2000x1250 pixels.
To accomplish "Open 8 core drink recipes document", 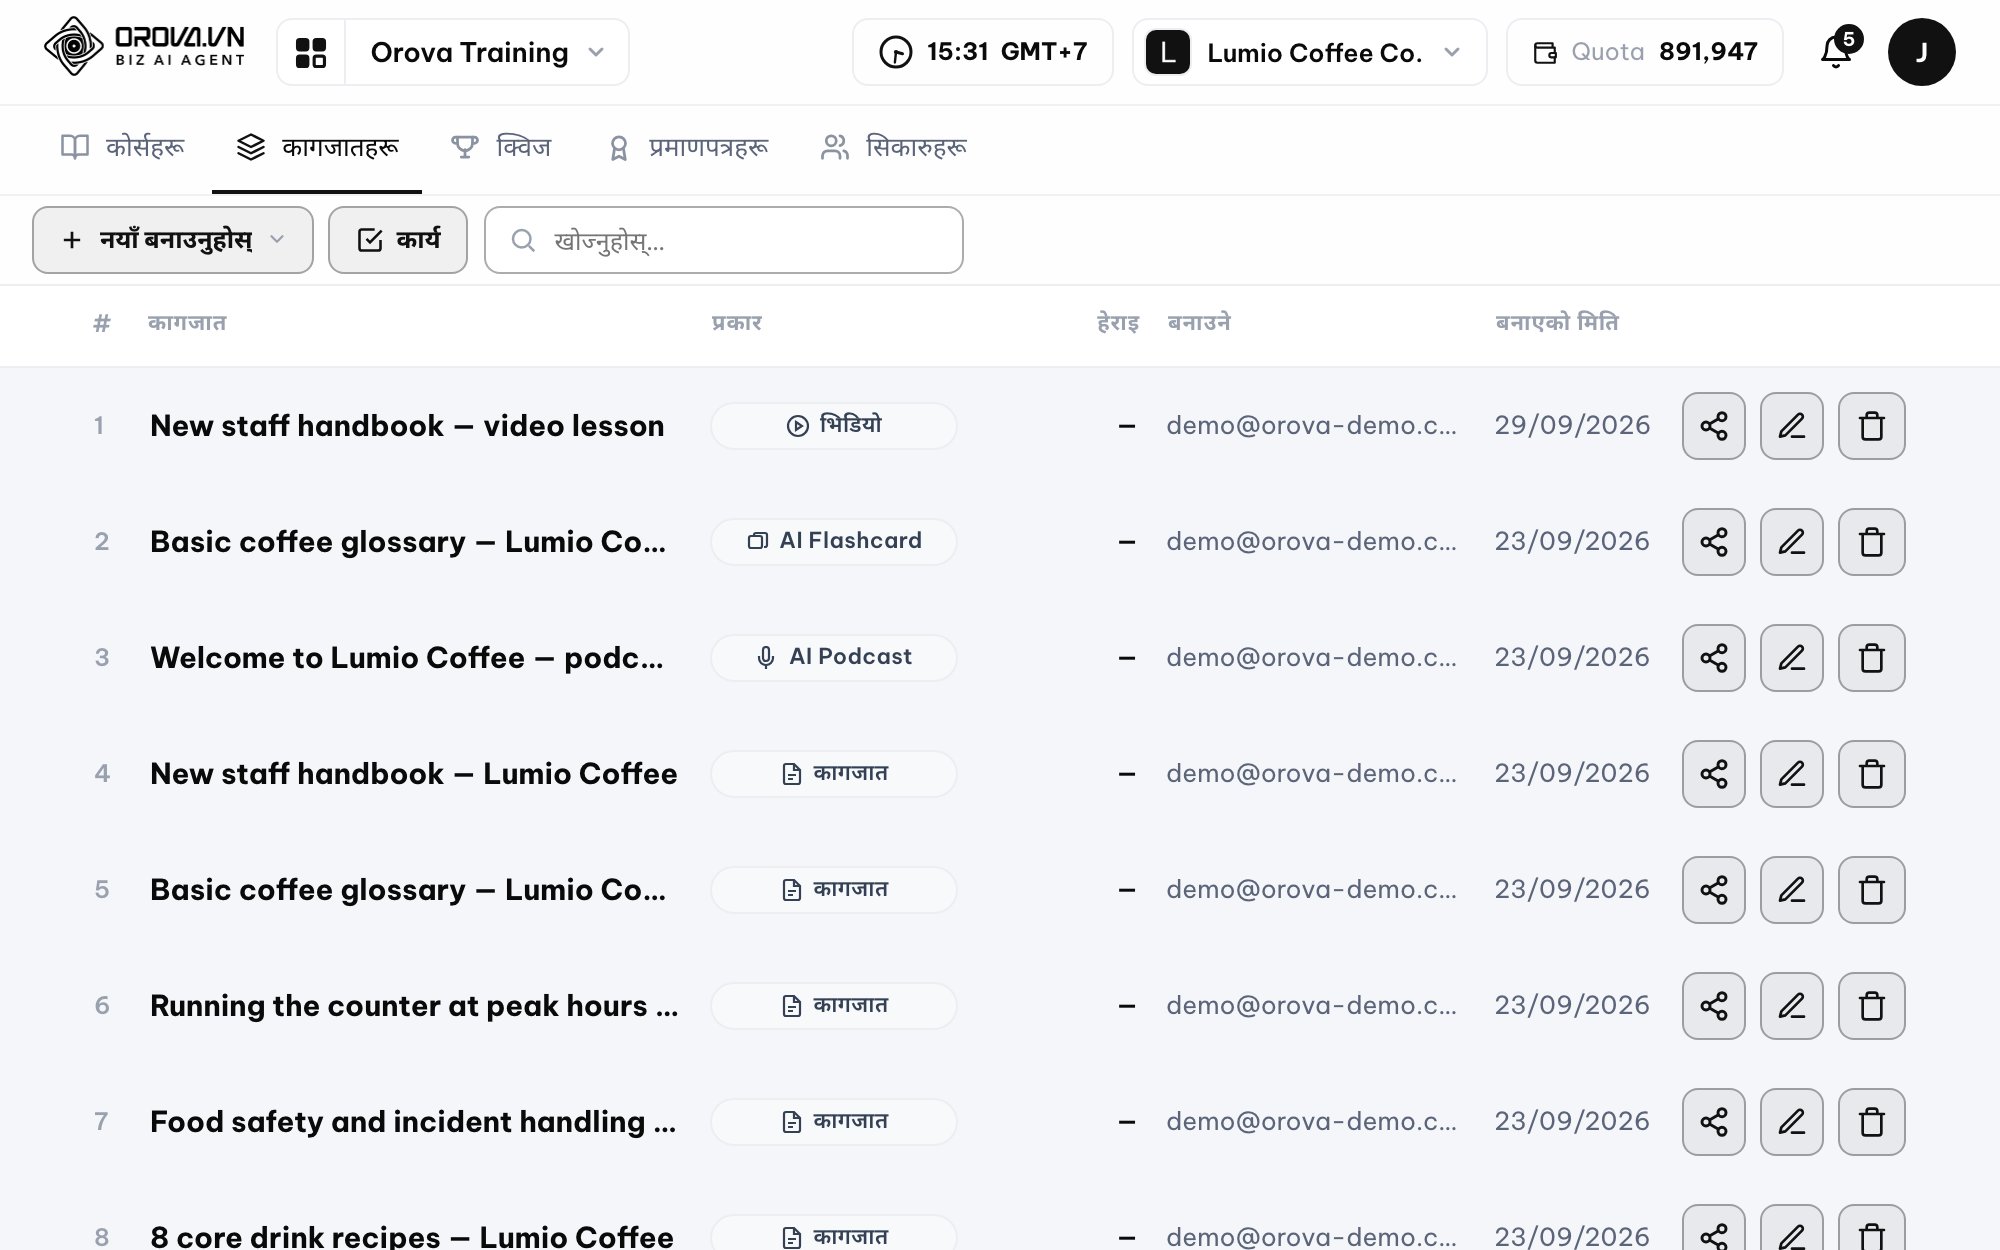I will [x=412, y=1236].
